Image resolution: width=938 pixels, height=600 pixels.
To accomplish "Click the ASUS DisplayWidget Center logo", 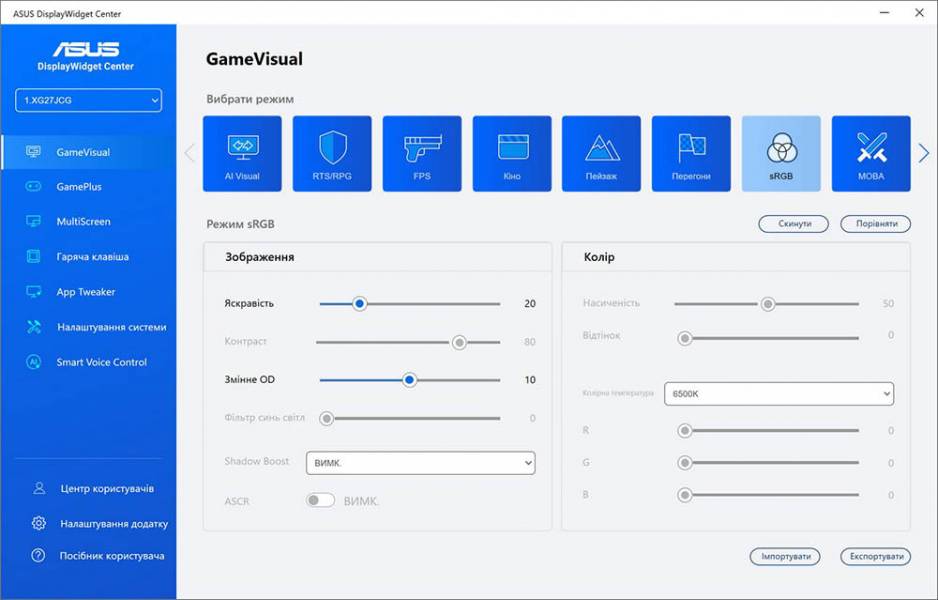I will point(86,56).
